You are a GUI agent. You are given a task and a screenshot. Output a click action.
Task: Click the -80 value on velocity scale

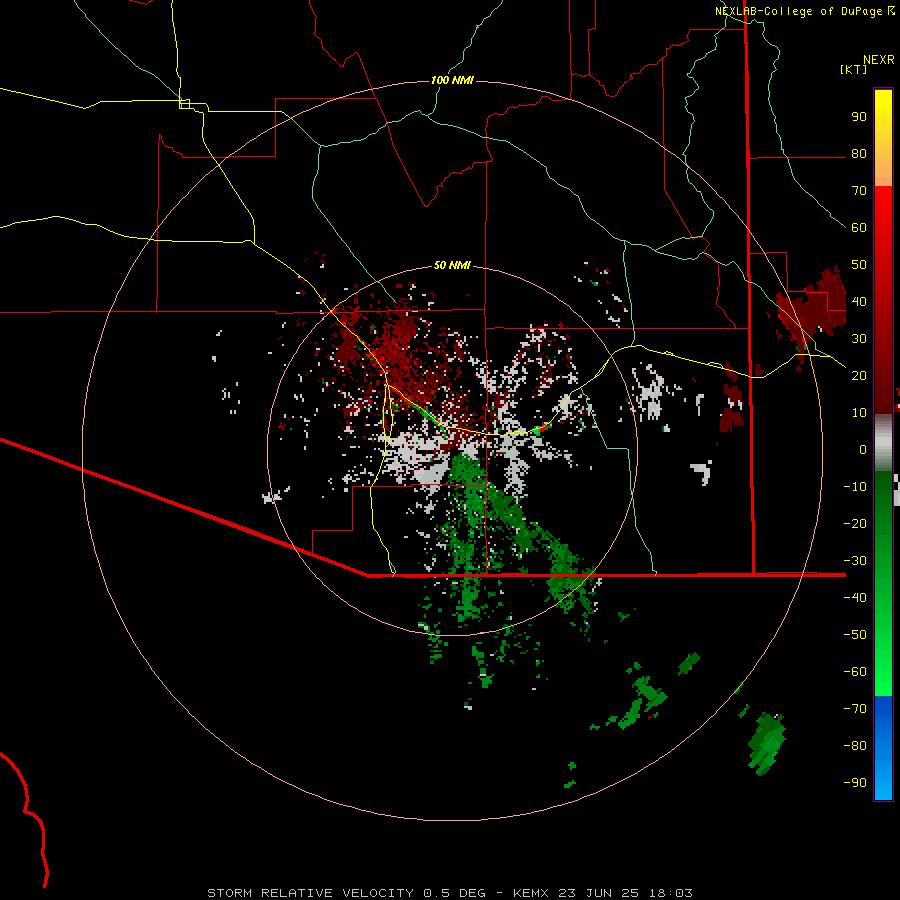pyautogui.click(x=855, y=746)
